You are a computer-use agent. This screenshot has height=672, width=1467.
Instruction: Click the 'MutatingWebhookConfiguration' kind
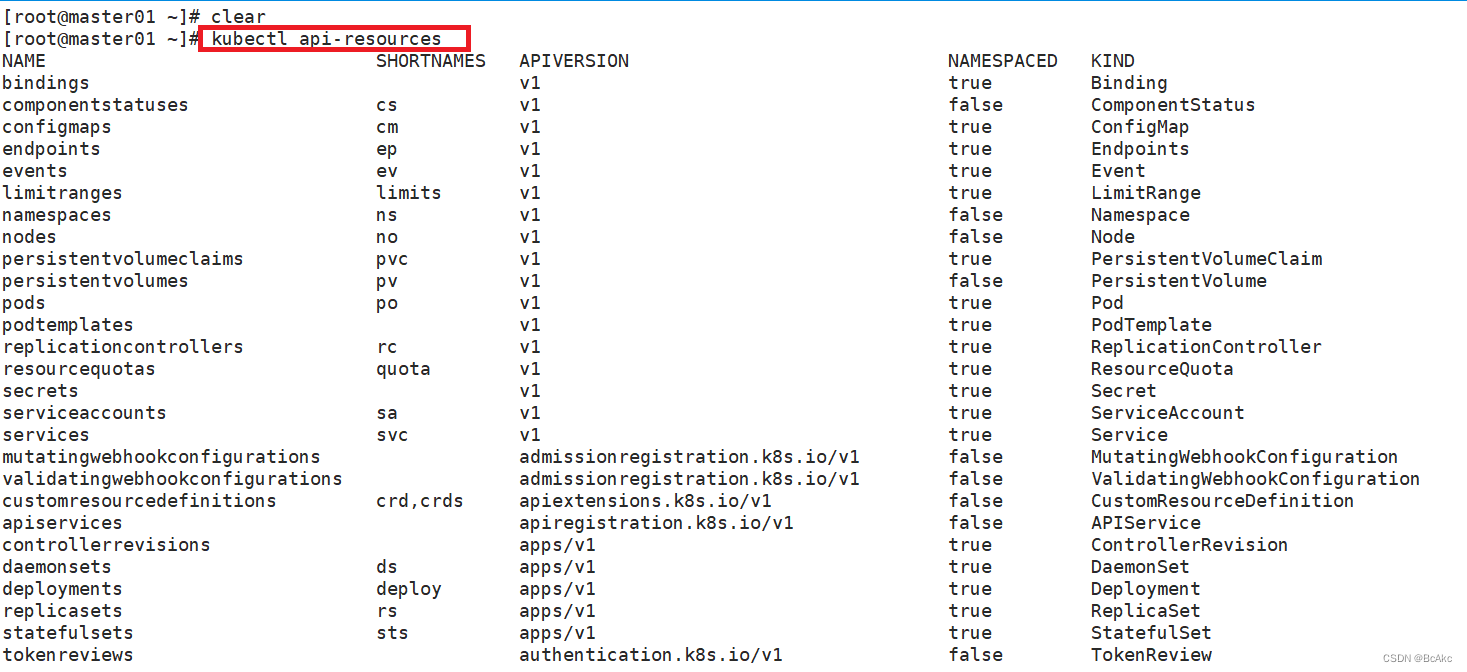(x=1245, y=457)
